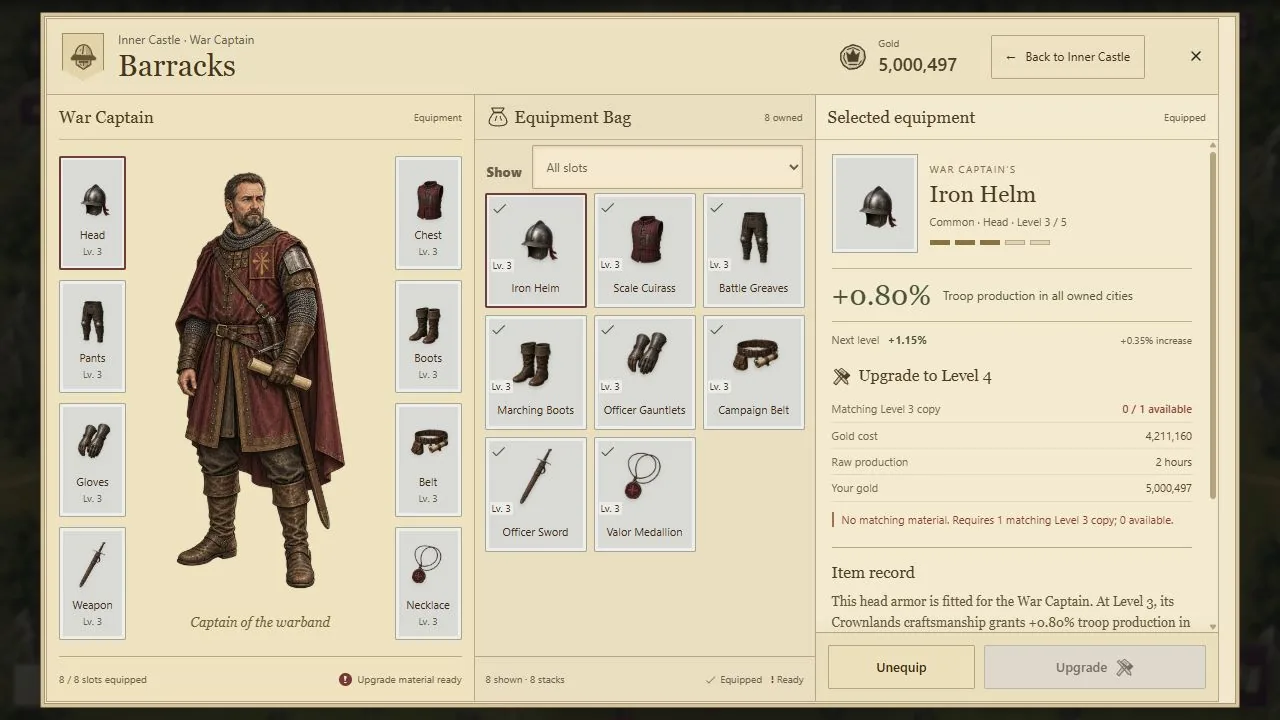Click the Upgrade button
The height and width of the screenshot is (720, 1280).
click(x=1095, y=667)
